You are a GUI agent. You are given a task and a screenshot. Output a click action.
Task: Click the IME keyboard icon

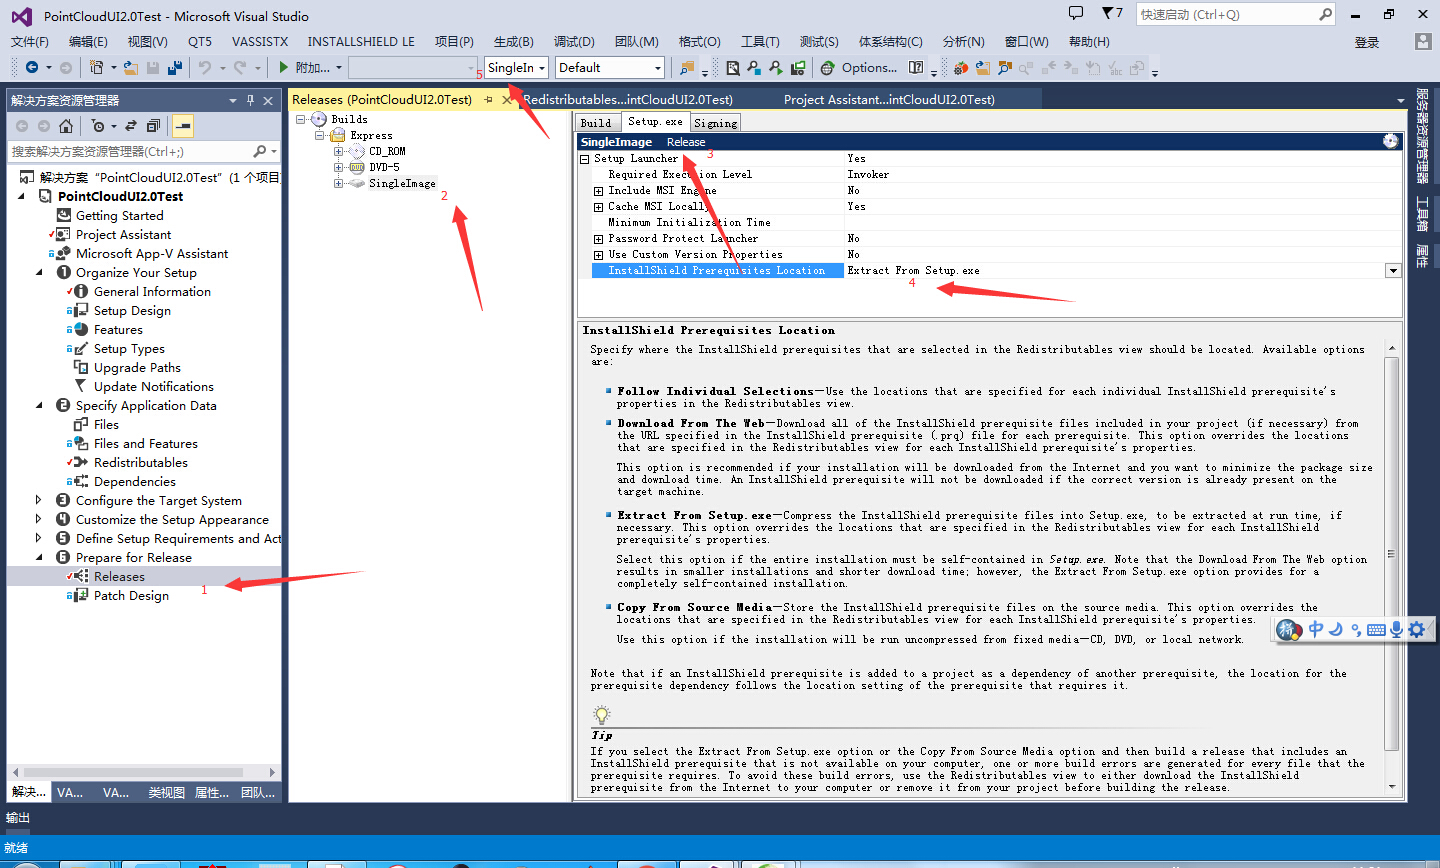click(1376, 629)
